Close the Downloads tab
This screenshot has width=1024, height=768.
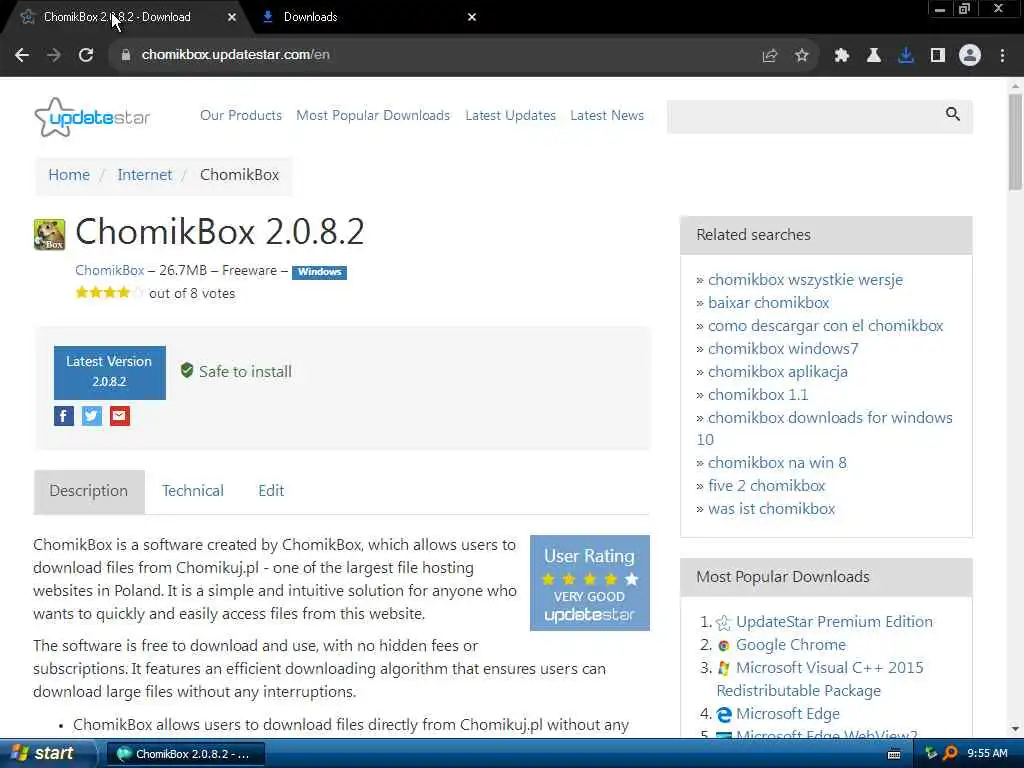click(472, 18)
